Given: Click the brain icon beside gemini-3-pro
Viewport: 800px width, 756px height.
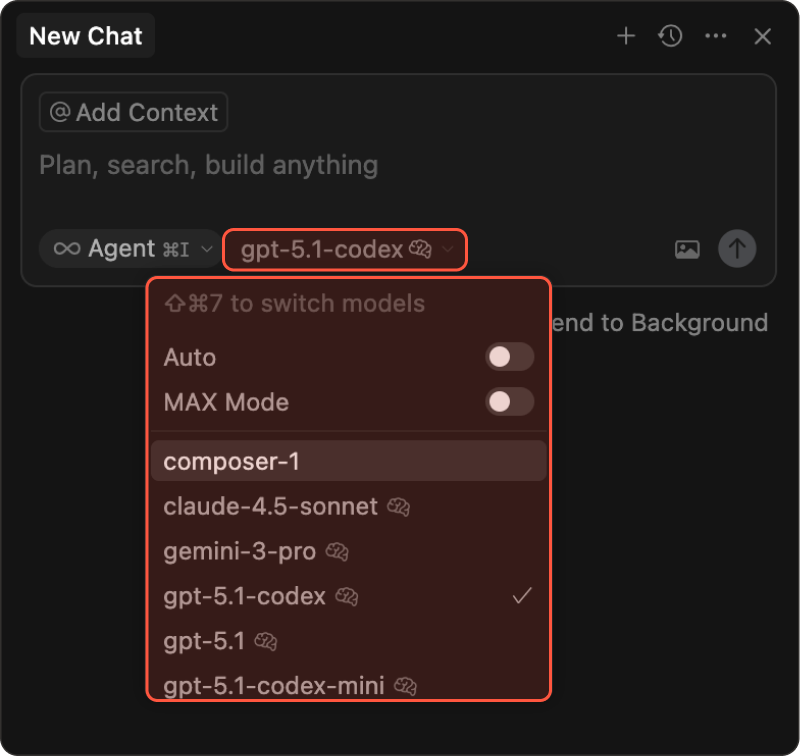Looking at the screenshot, I should pyautogui.click(x=337, y=552).
